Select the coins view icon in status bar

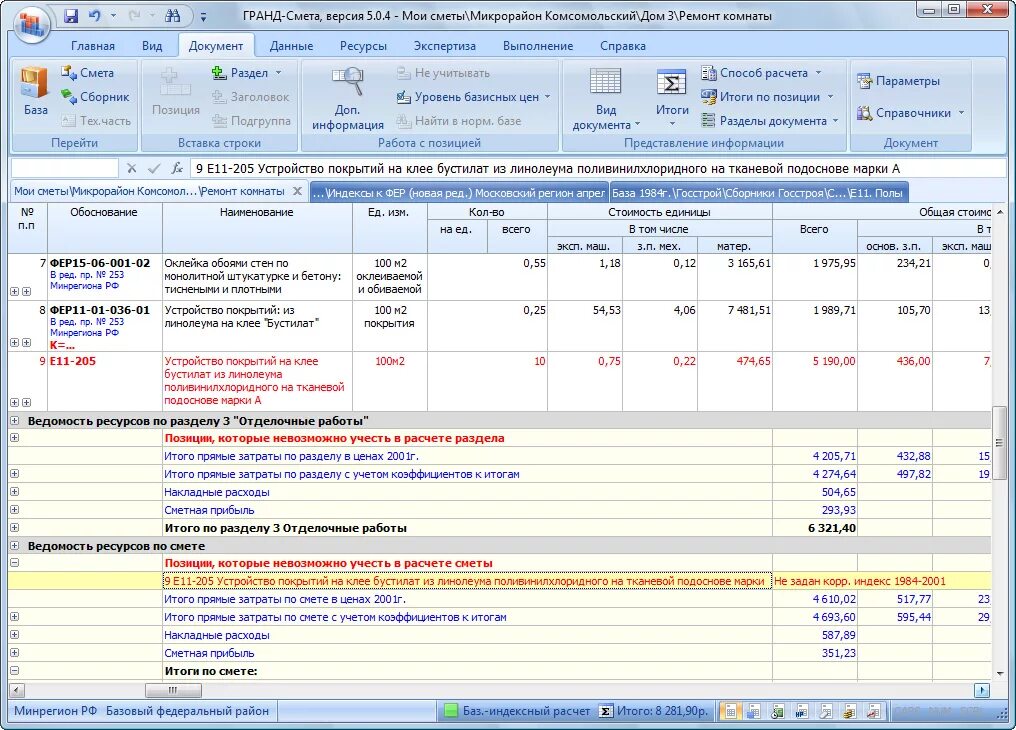coord(849,711)
